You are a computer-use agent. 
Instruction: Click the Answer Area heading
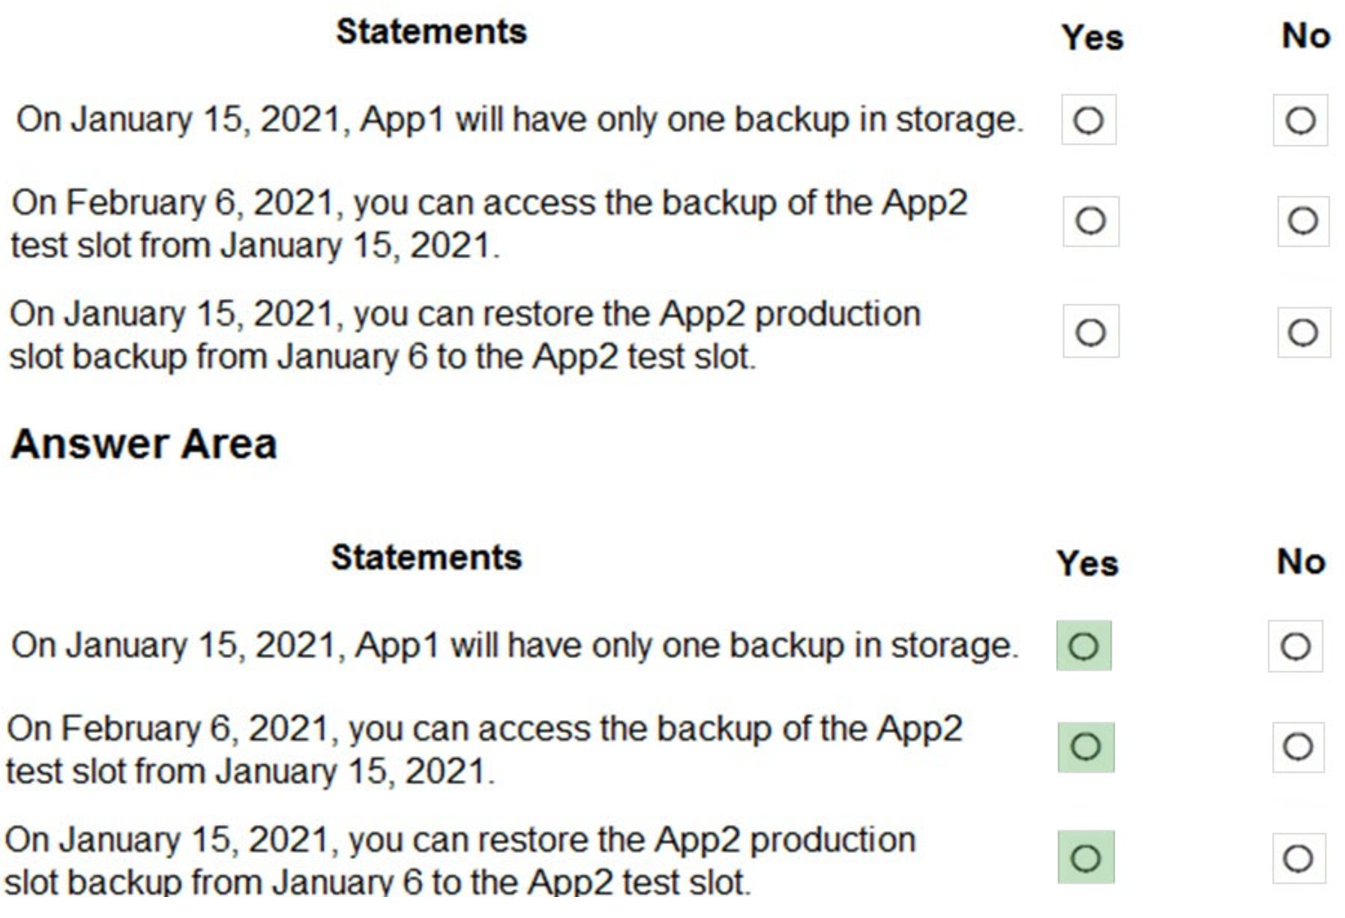click(143, 444)
